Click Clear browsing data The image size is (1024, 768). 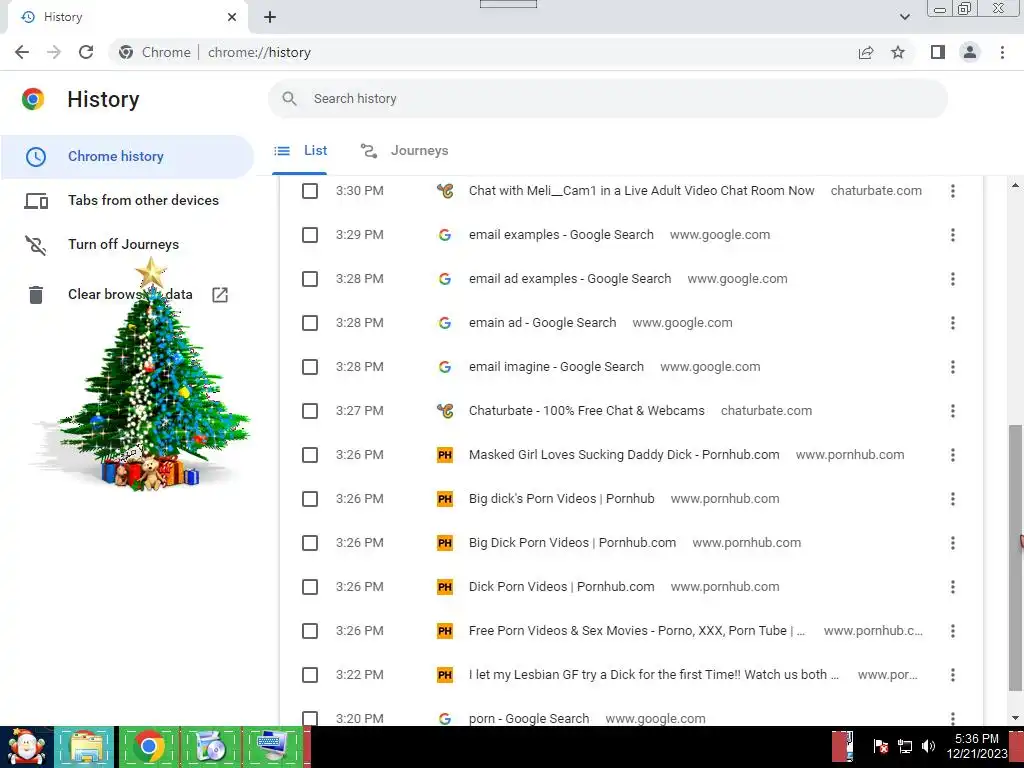point(130,295)
